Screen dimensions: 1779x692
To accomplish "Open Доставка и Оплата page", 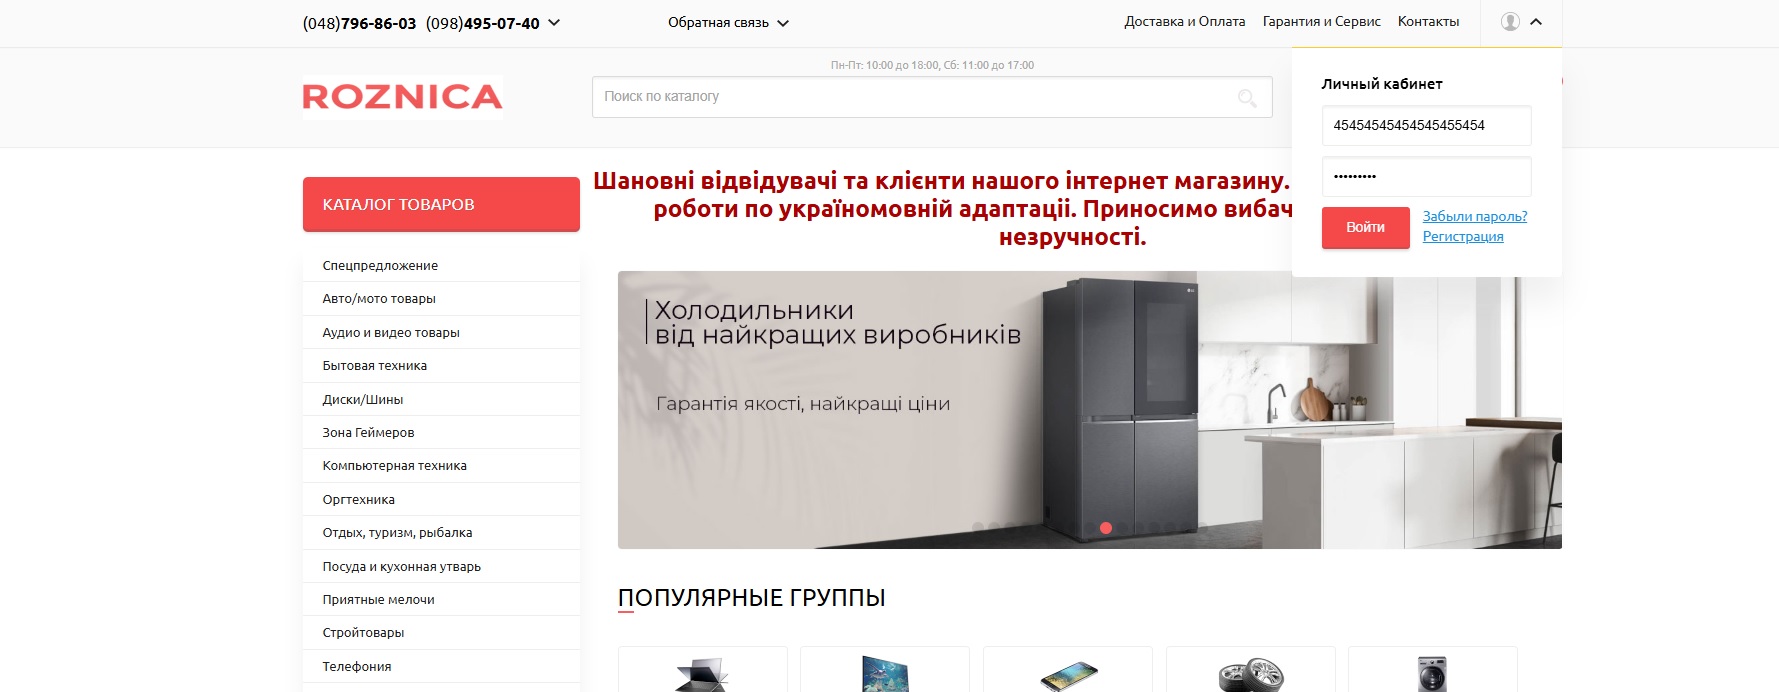I will point(1184,22).
